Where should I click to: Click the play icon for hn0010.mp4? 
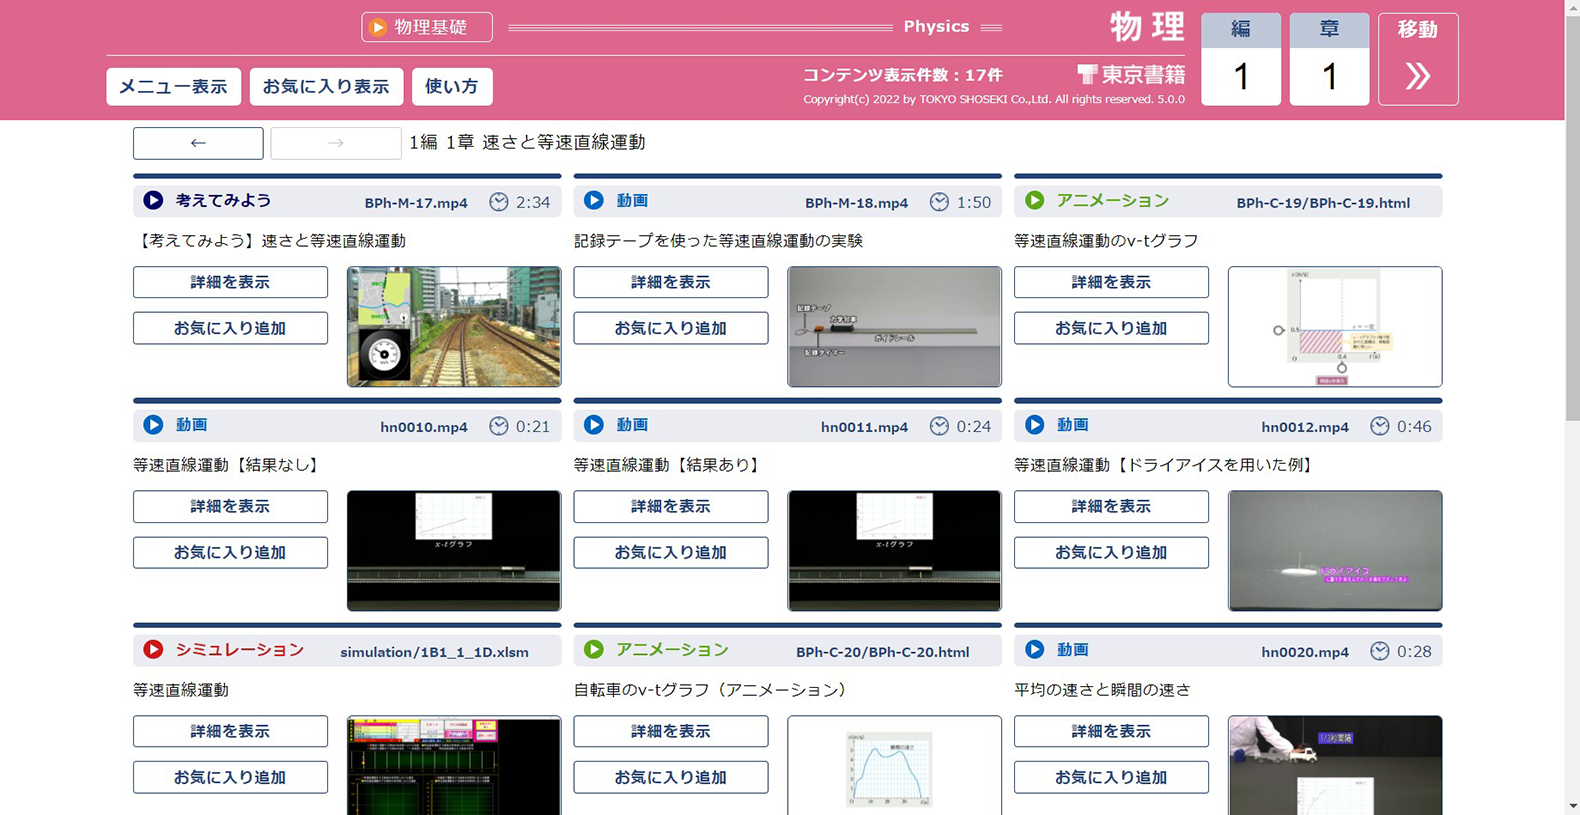(153, 425)
